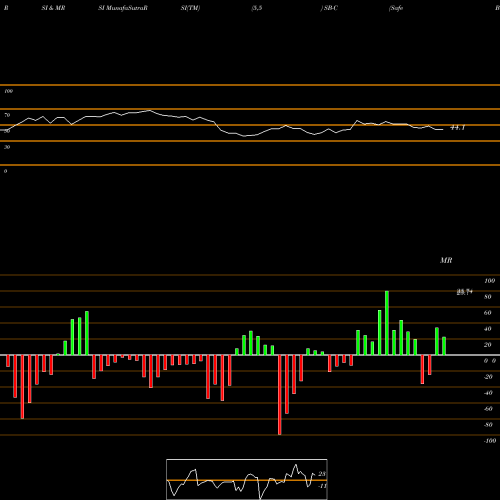Click the -11 label in the mini chart
Image resolution: width=500 pixels, height=500 pixels.
322,486
